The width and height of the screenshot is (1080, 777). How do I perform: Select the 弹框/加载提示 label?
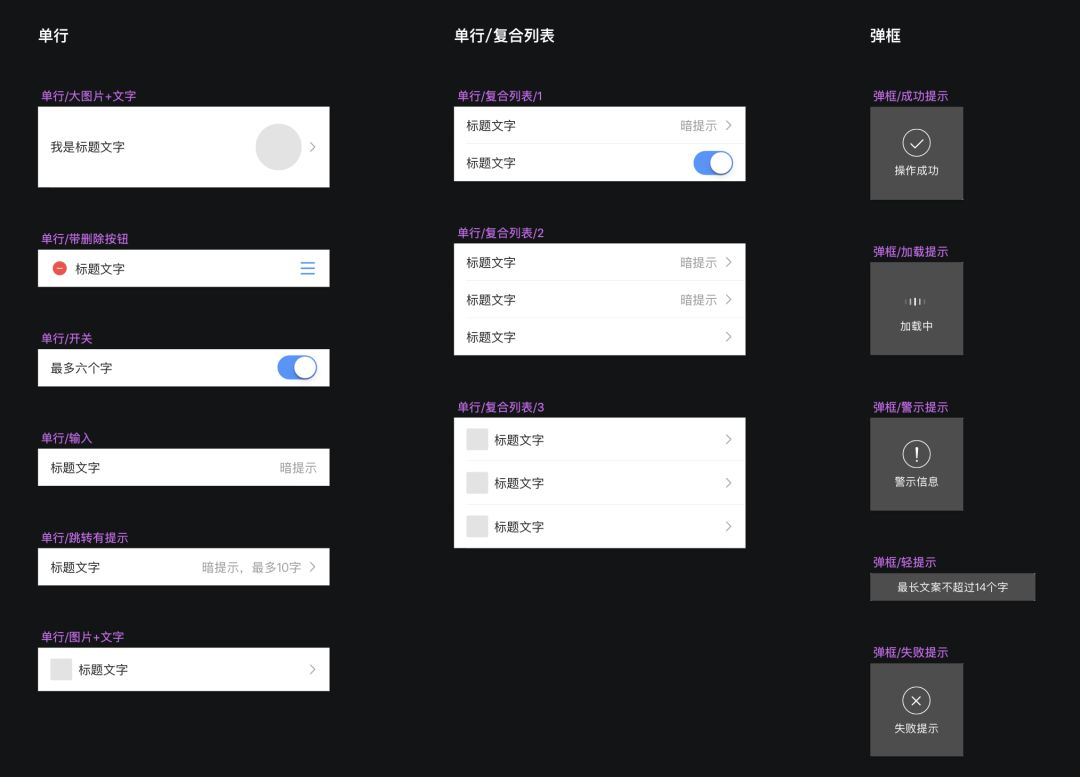point(911,251)
